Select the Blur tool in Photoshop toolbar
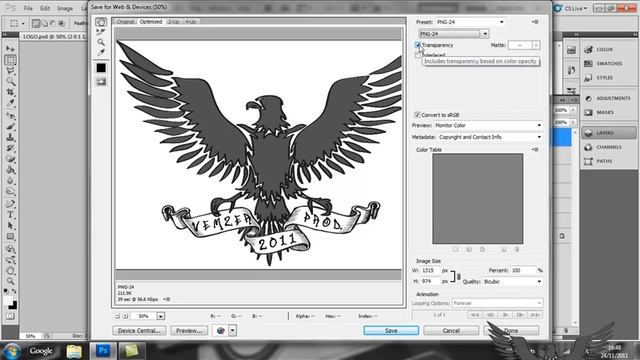The image size is (640, 360). pyautogui.click(x=10, y=180)
